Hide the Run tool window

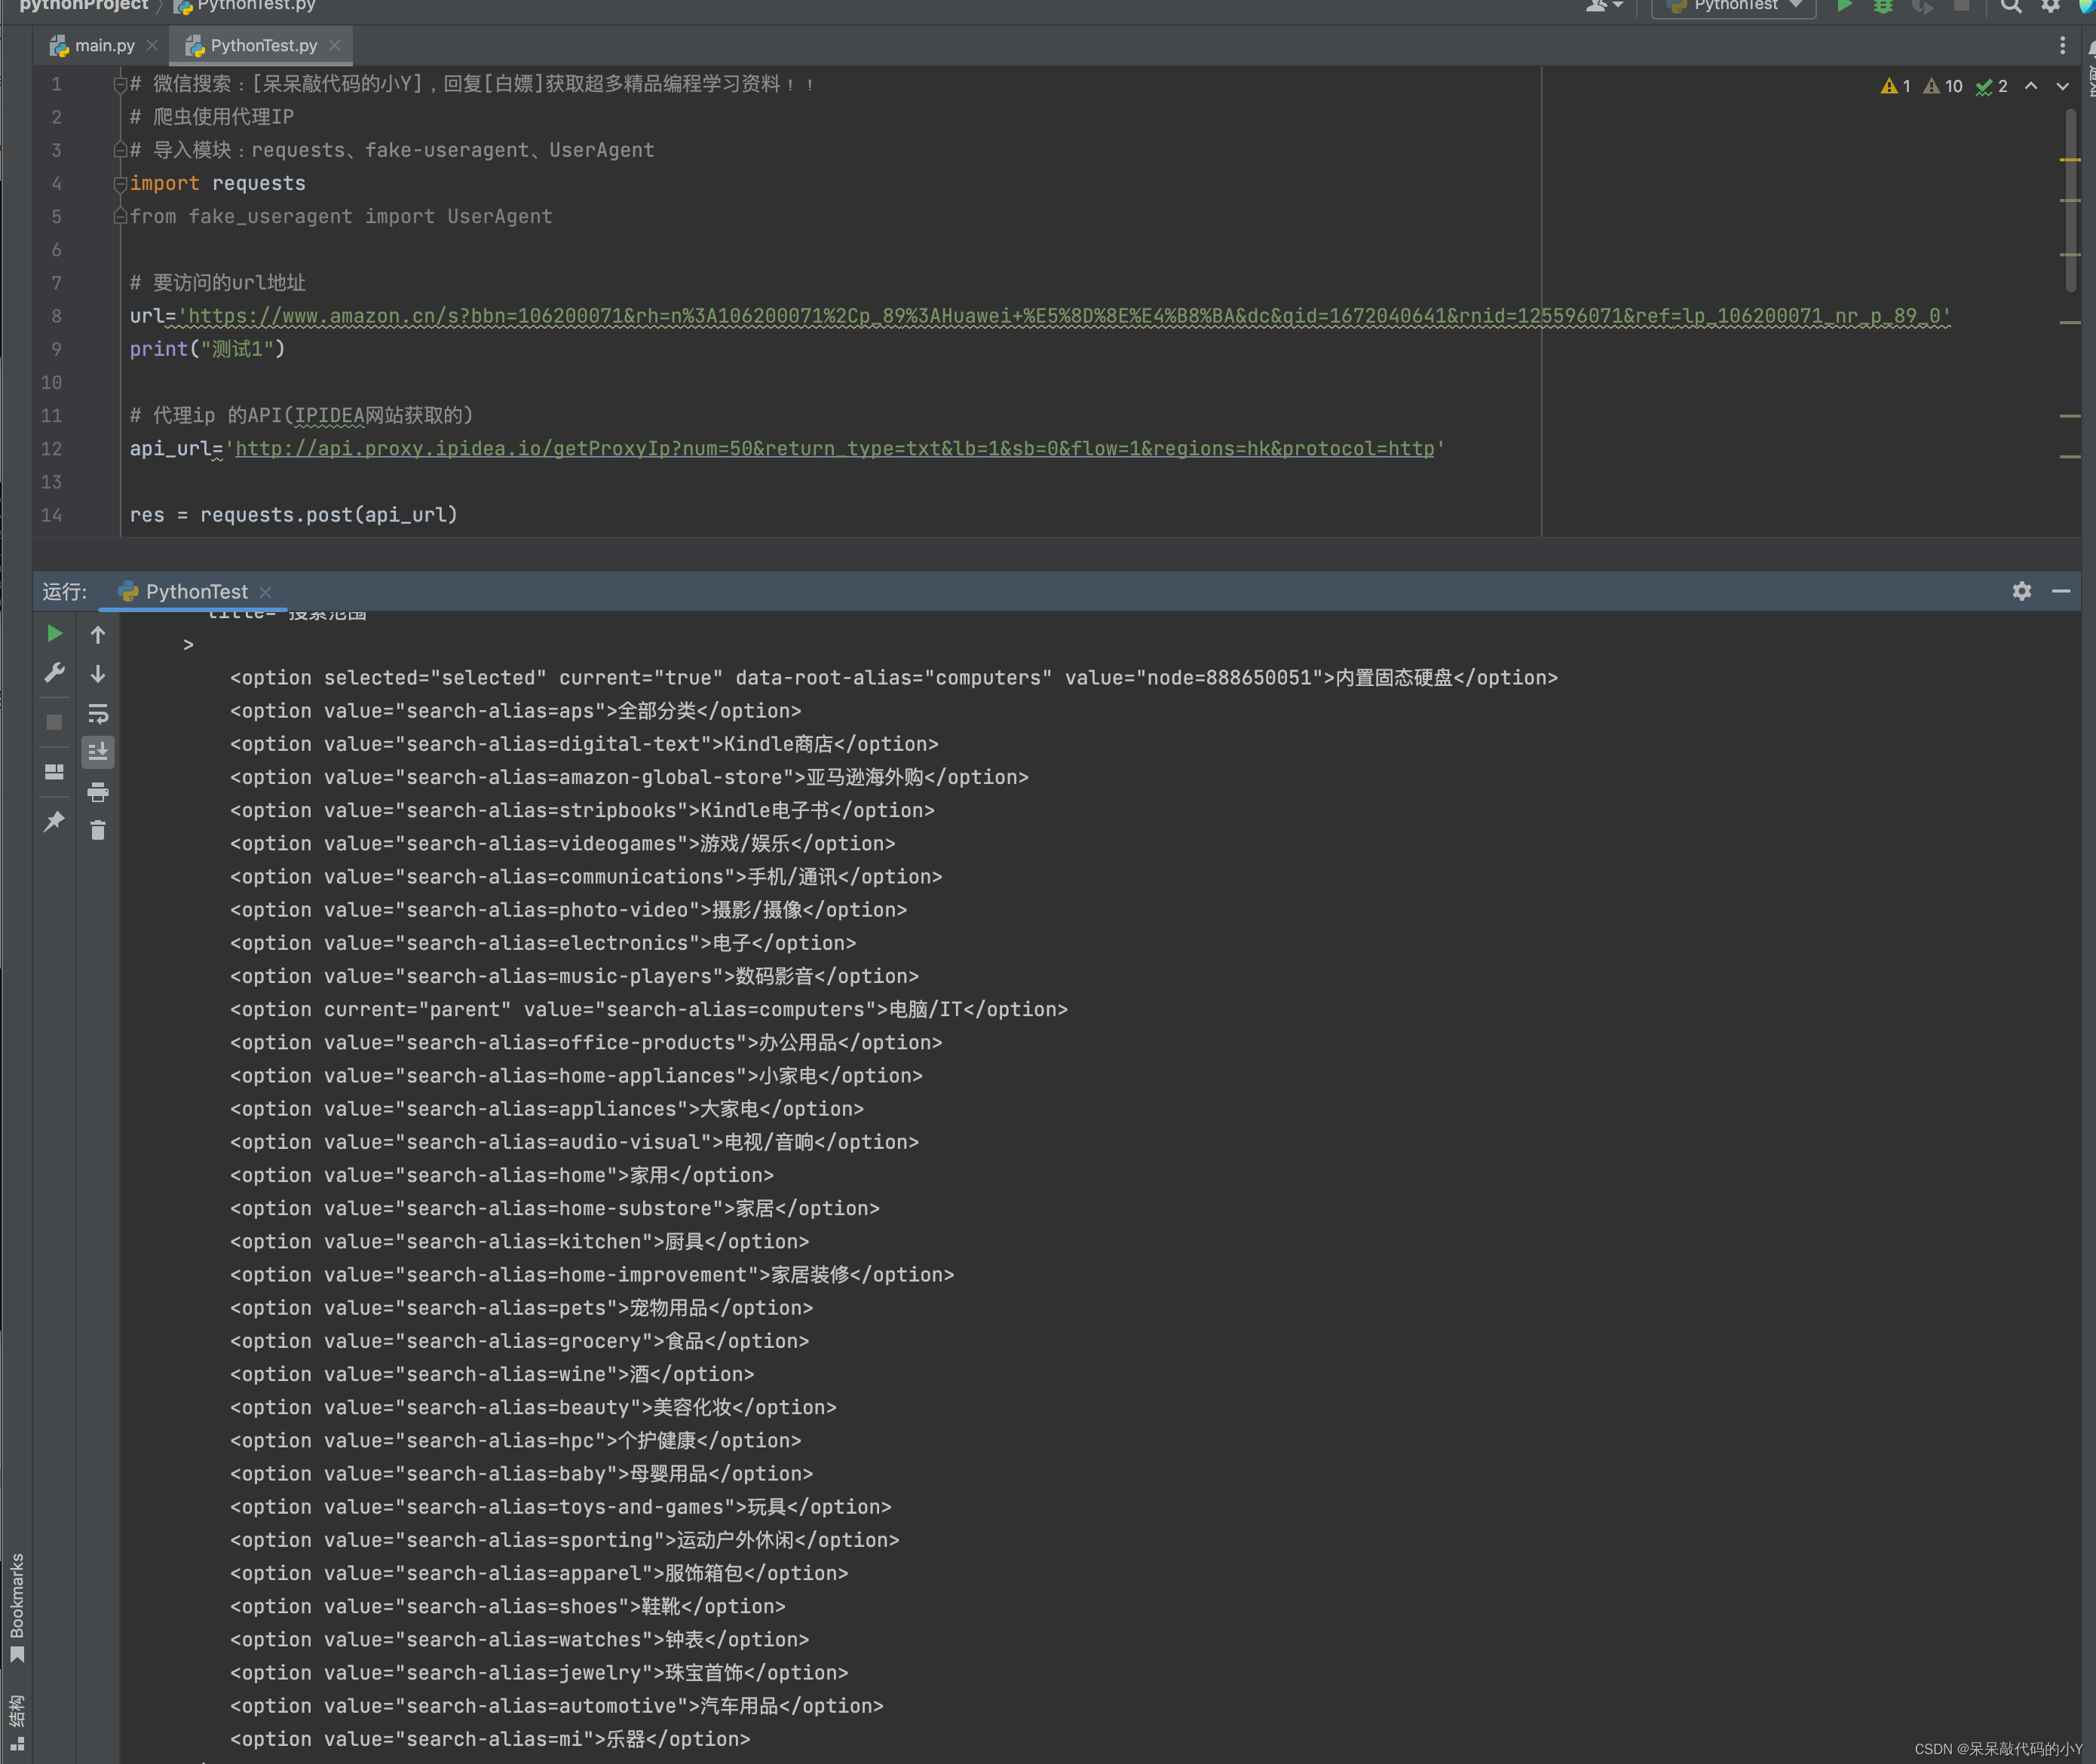2061,591
